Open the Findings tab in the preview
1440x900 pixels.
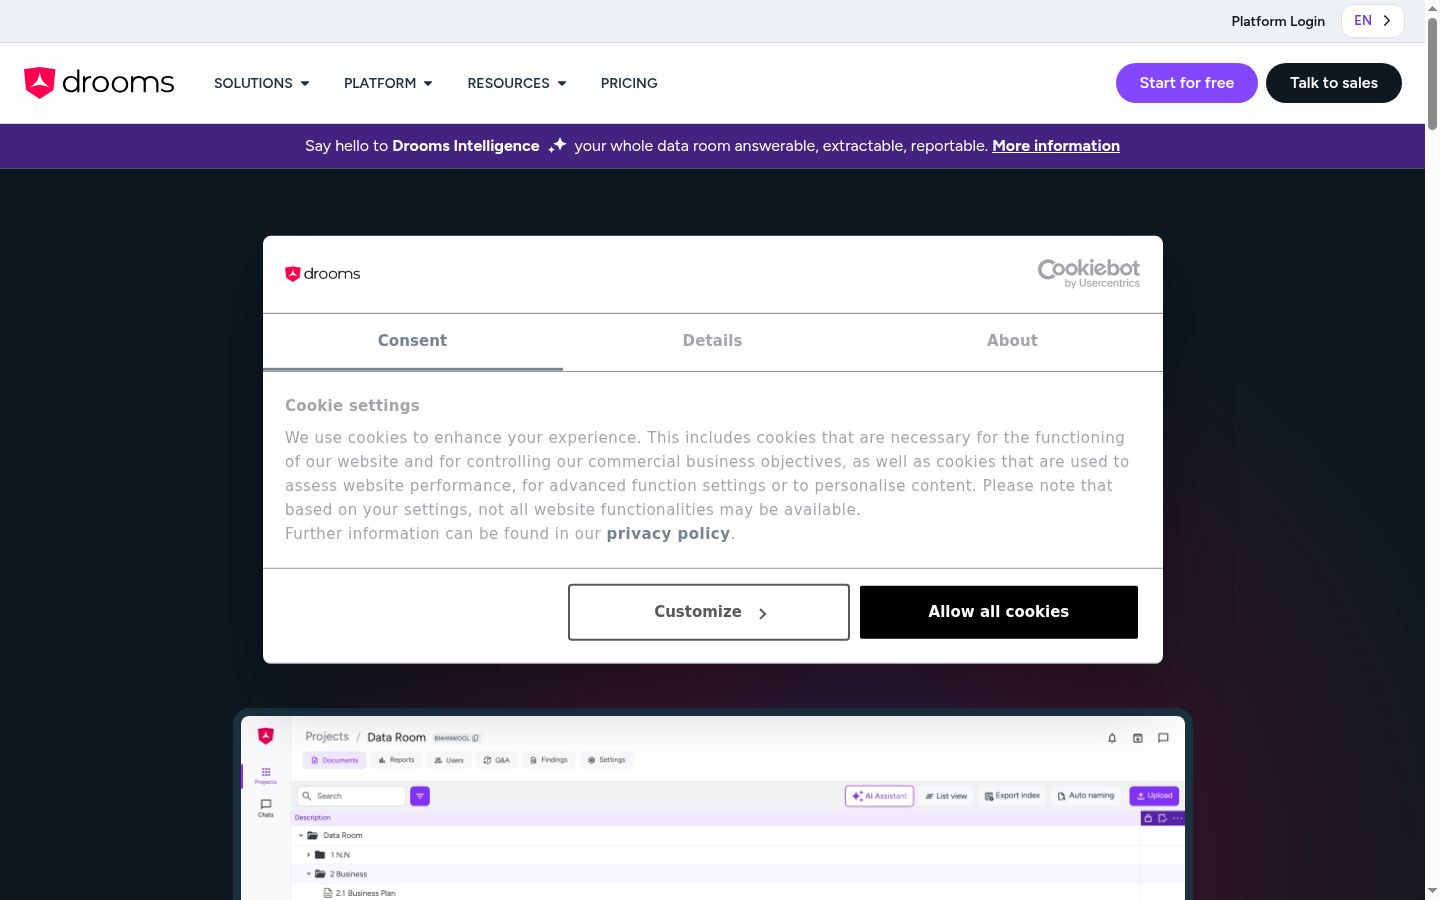[549, 760]
